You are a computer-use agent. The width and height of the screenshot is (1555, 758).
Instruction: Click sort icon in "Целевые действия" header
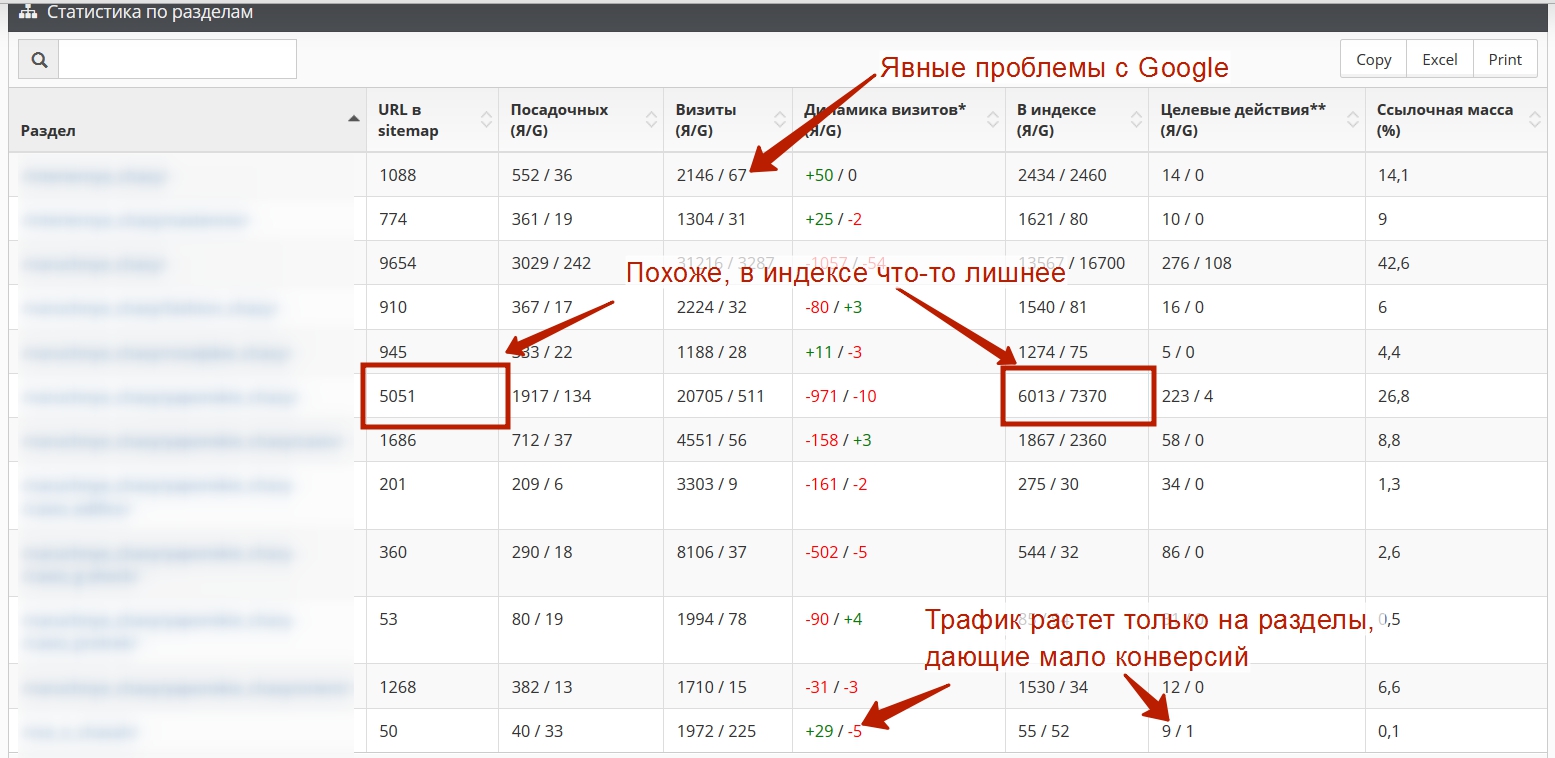pyautogui.click(x=1353, y=120)
